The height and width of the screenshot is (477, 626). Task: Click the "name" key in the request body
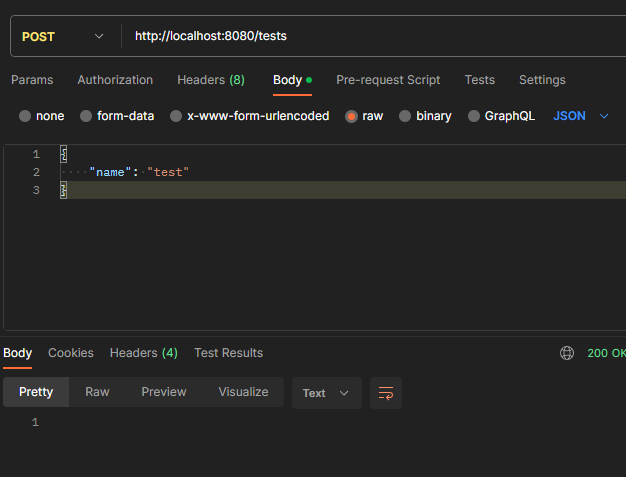[110, 172]
